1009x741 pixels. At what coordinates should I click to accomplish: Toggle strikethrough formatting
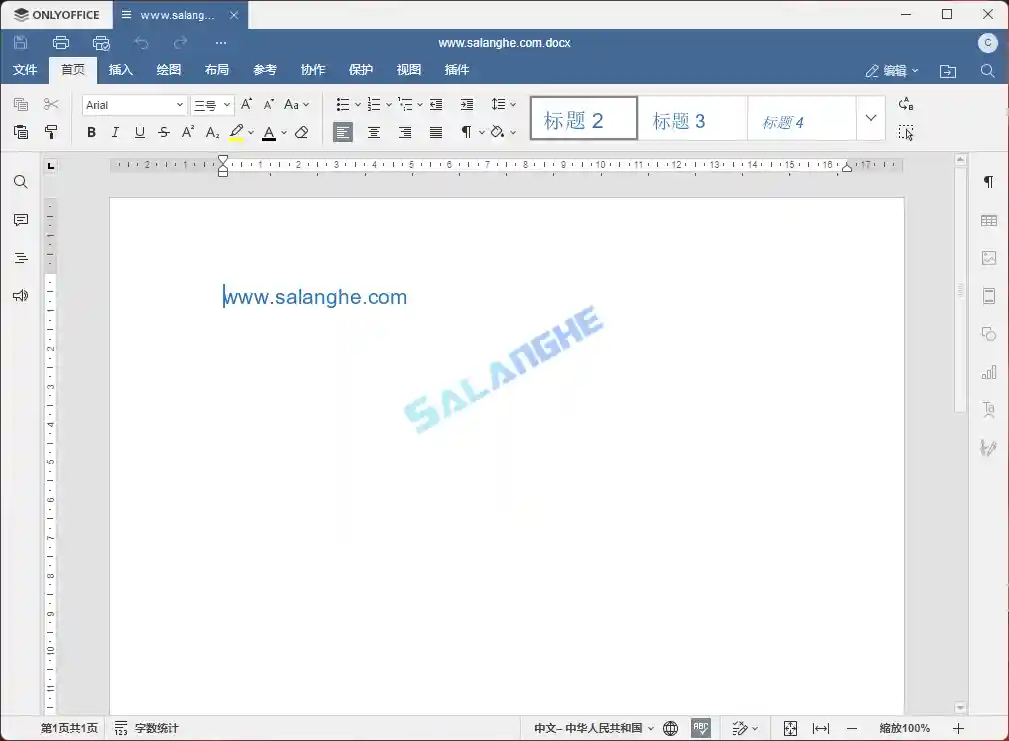pyautogui.click(x=163, y=131)
